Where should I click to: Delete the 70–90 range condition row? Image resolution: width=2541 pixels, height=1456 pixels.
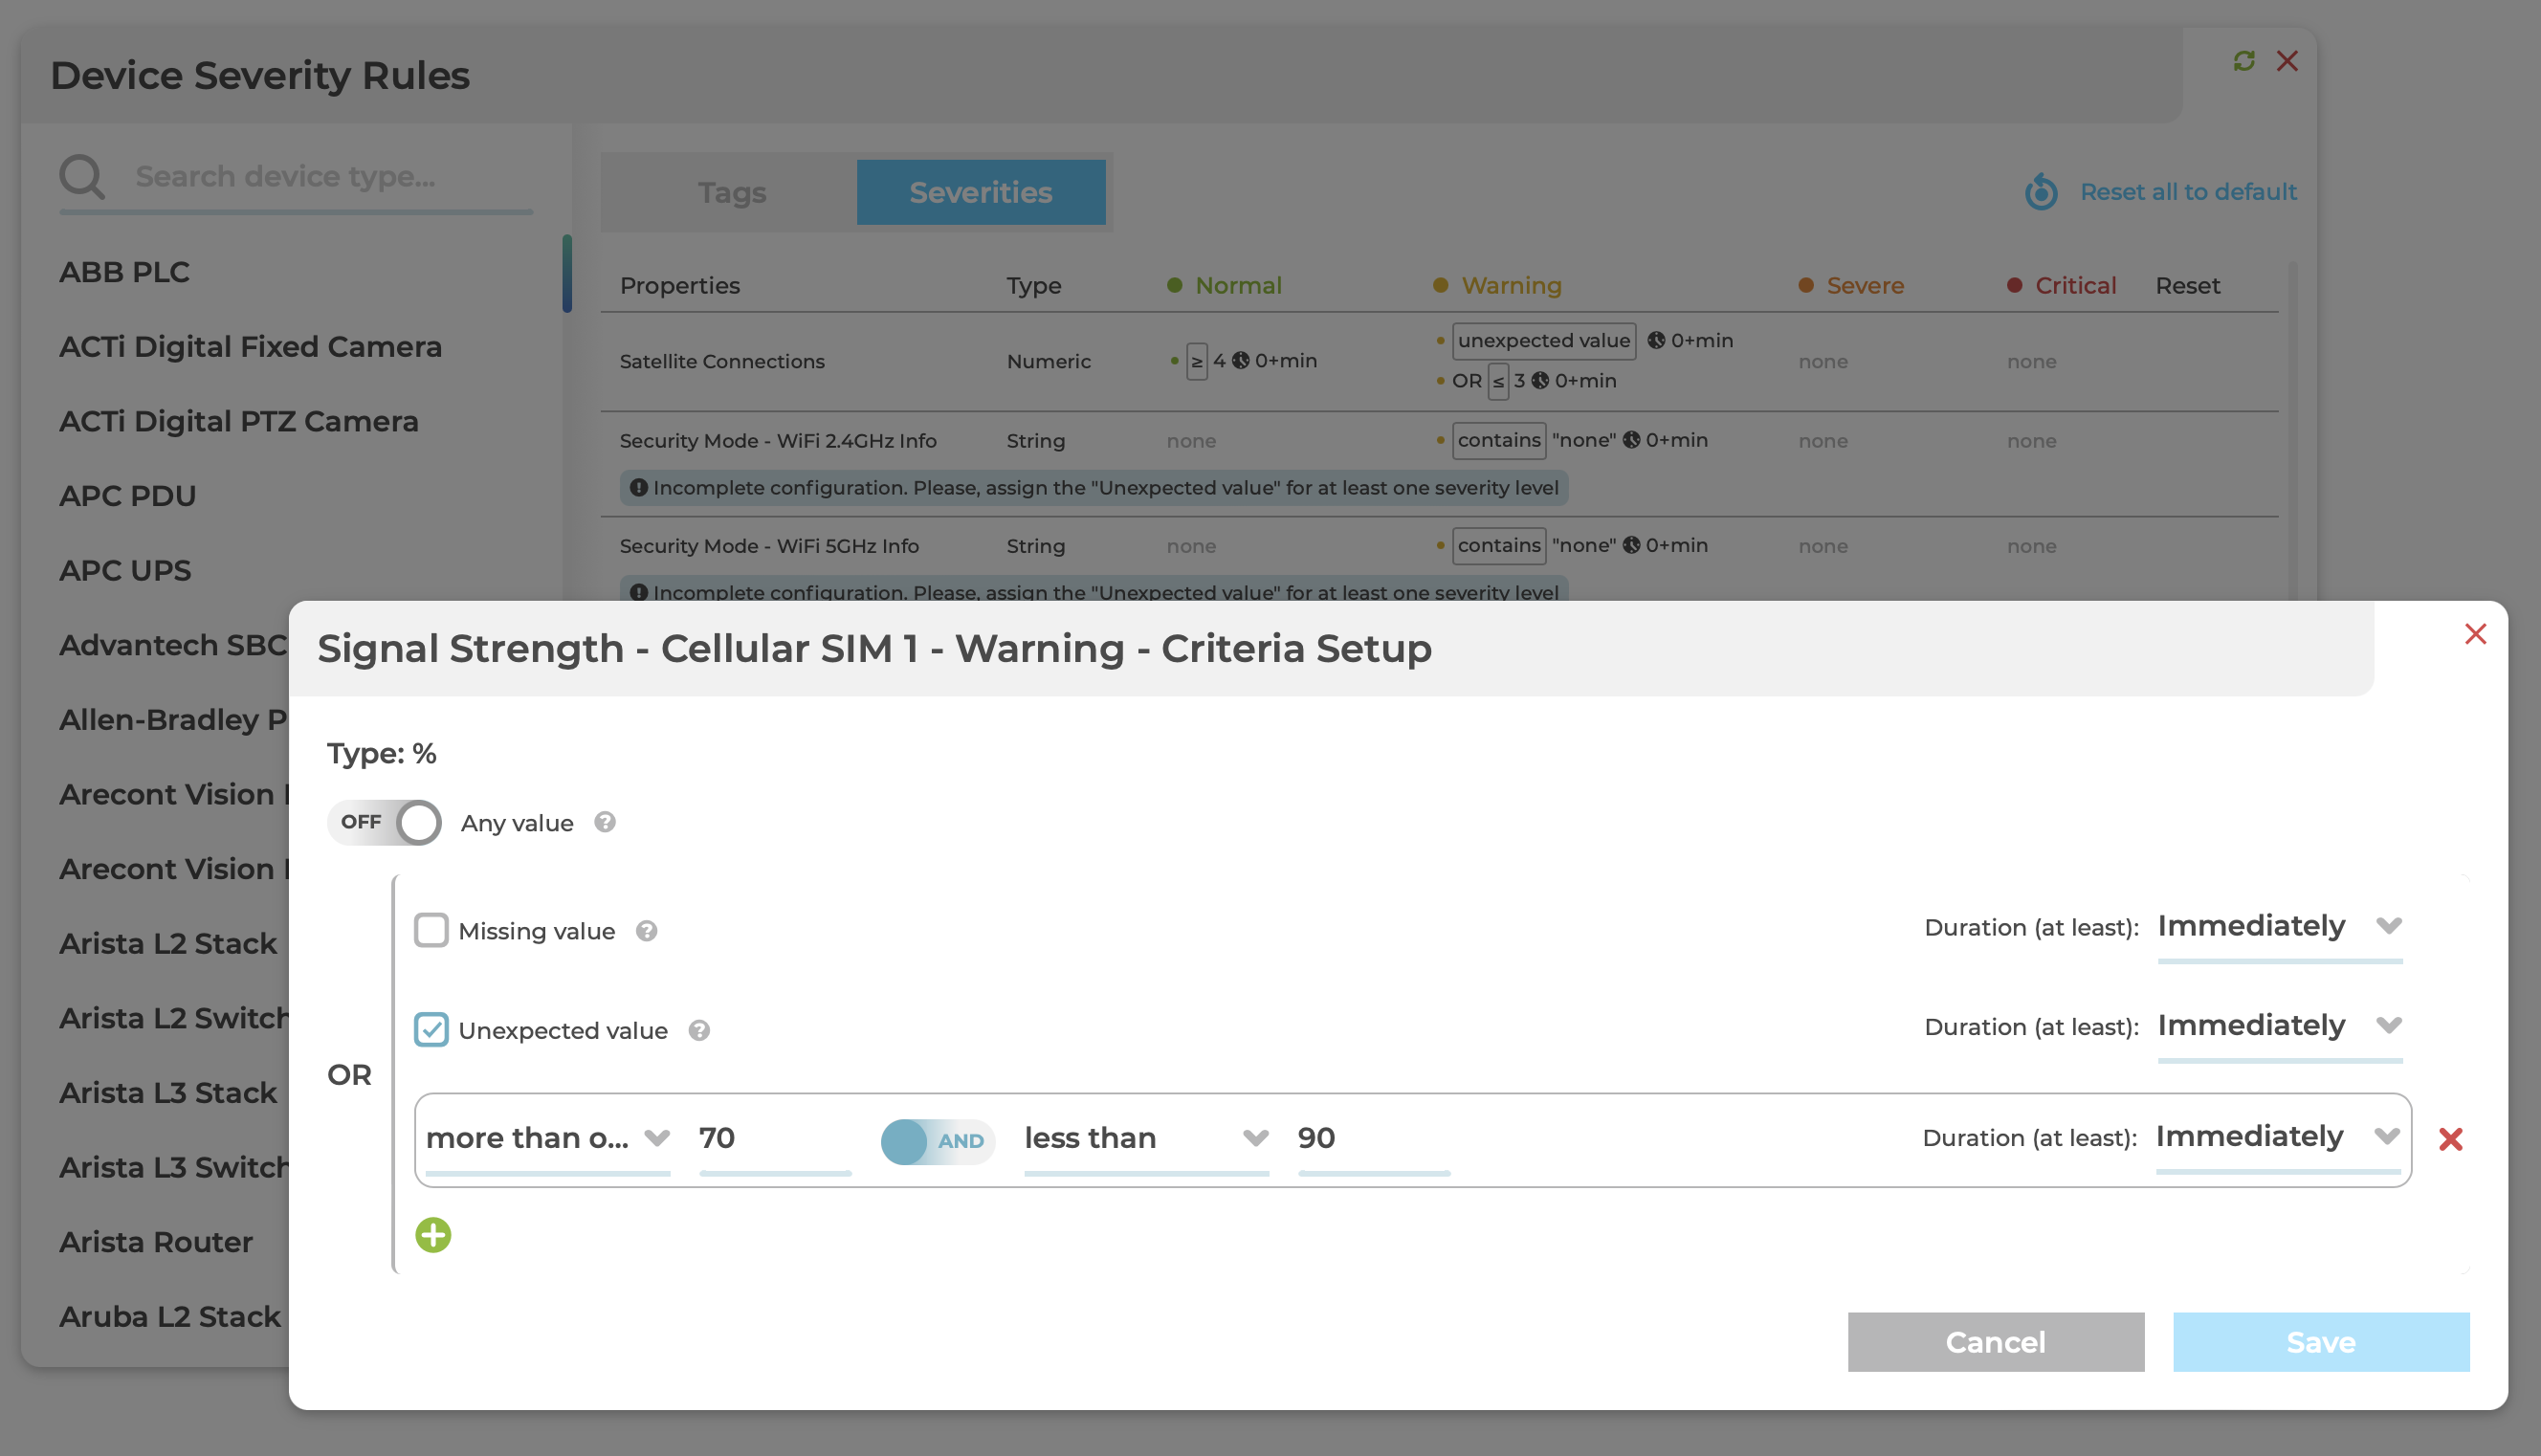point(2450,1139)
